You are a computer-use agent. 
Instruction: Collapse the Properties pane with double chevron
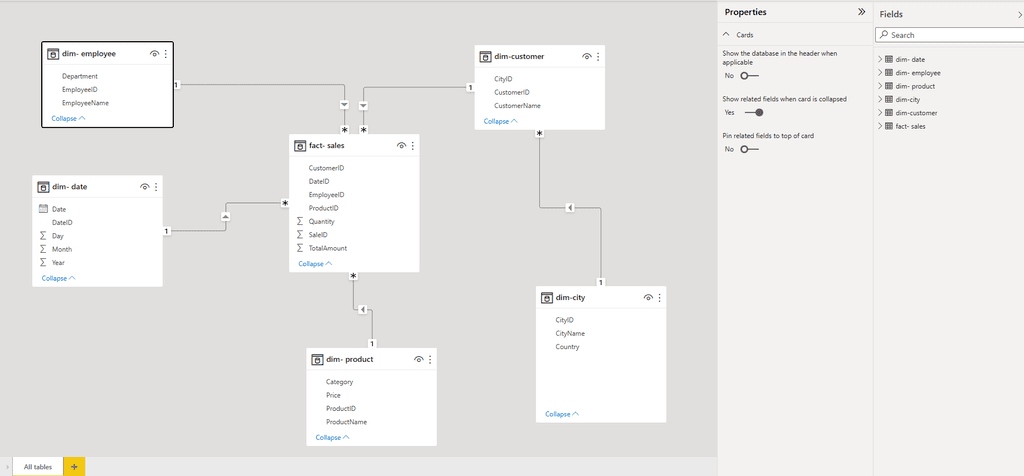coord(861,12)
